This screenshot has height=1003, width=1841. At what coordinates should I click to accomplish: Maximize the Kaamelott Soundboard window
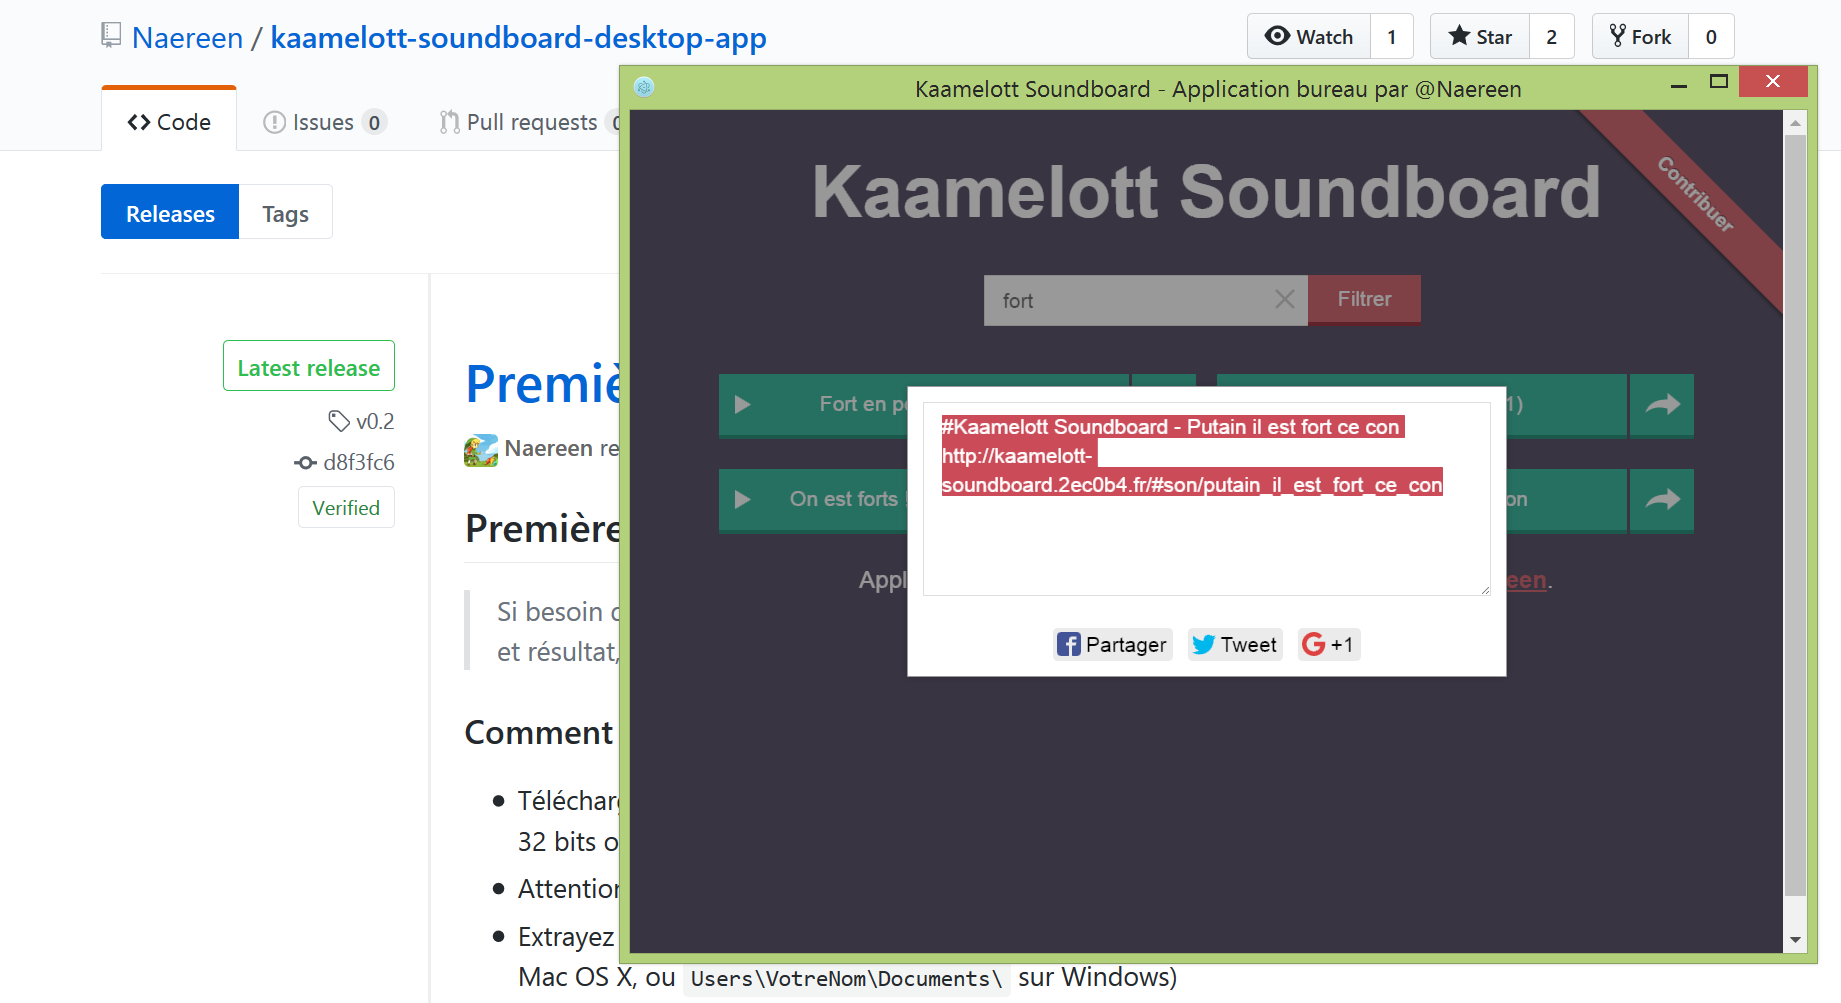tap(1719, 82)
